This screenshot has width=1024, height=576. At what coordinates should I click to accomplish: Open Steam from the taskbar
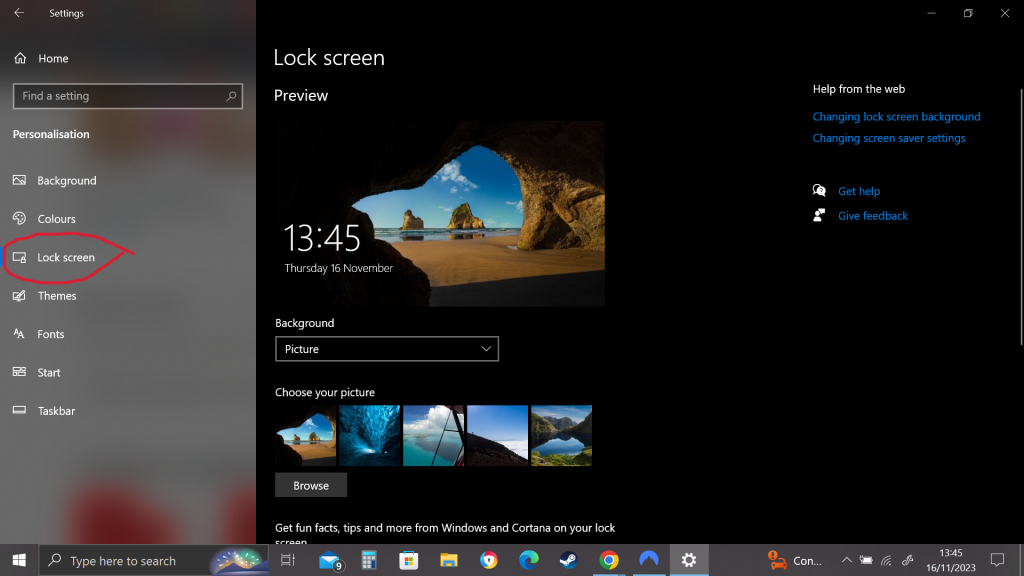tap(567, 560)
